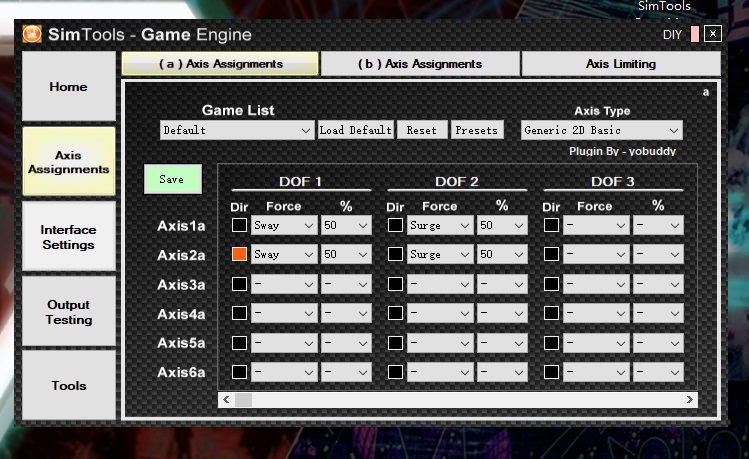Open Axis Type Generic 2D Basic dropdown
Viewport: 749px width, 459px height.
[x=601, y=130]
